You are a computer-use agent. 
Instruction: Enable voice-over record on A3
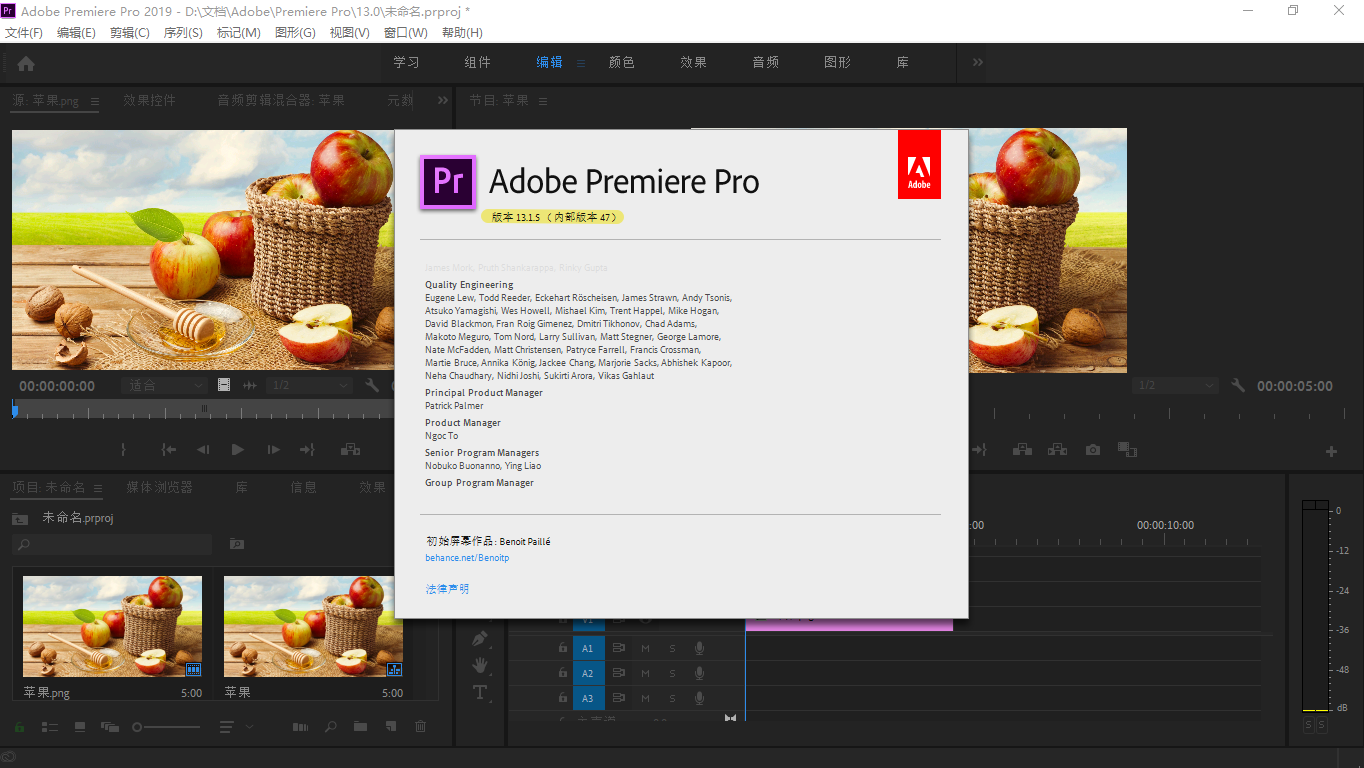pyautogui.click(x=699, y=698)
